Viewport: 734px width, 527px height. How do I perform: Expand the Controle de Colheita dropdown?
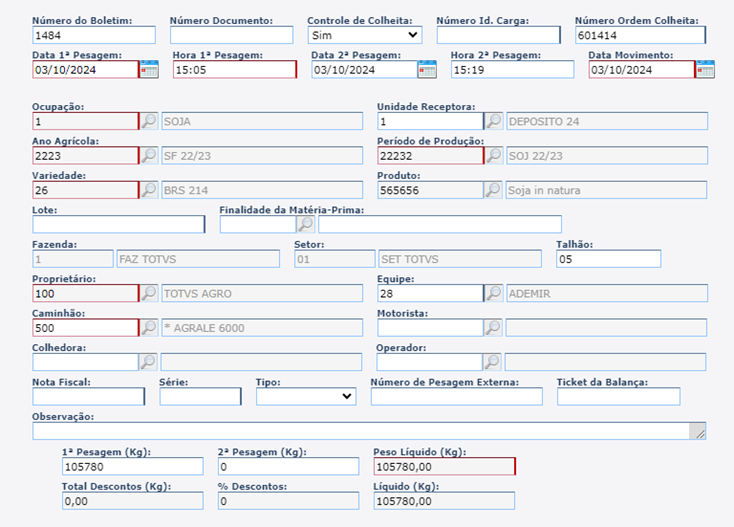coord(364,35)
